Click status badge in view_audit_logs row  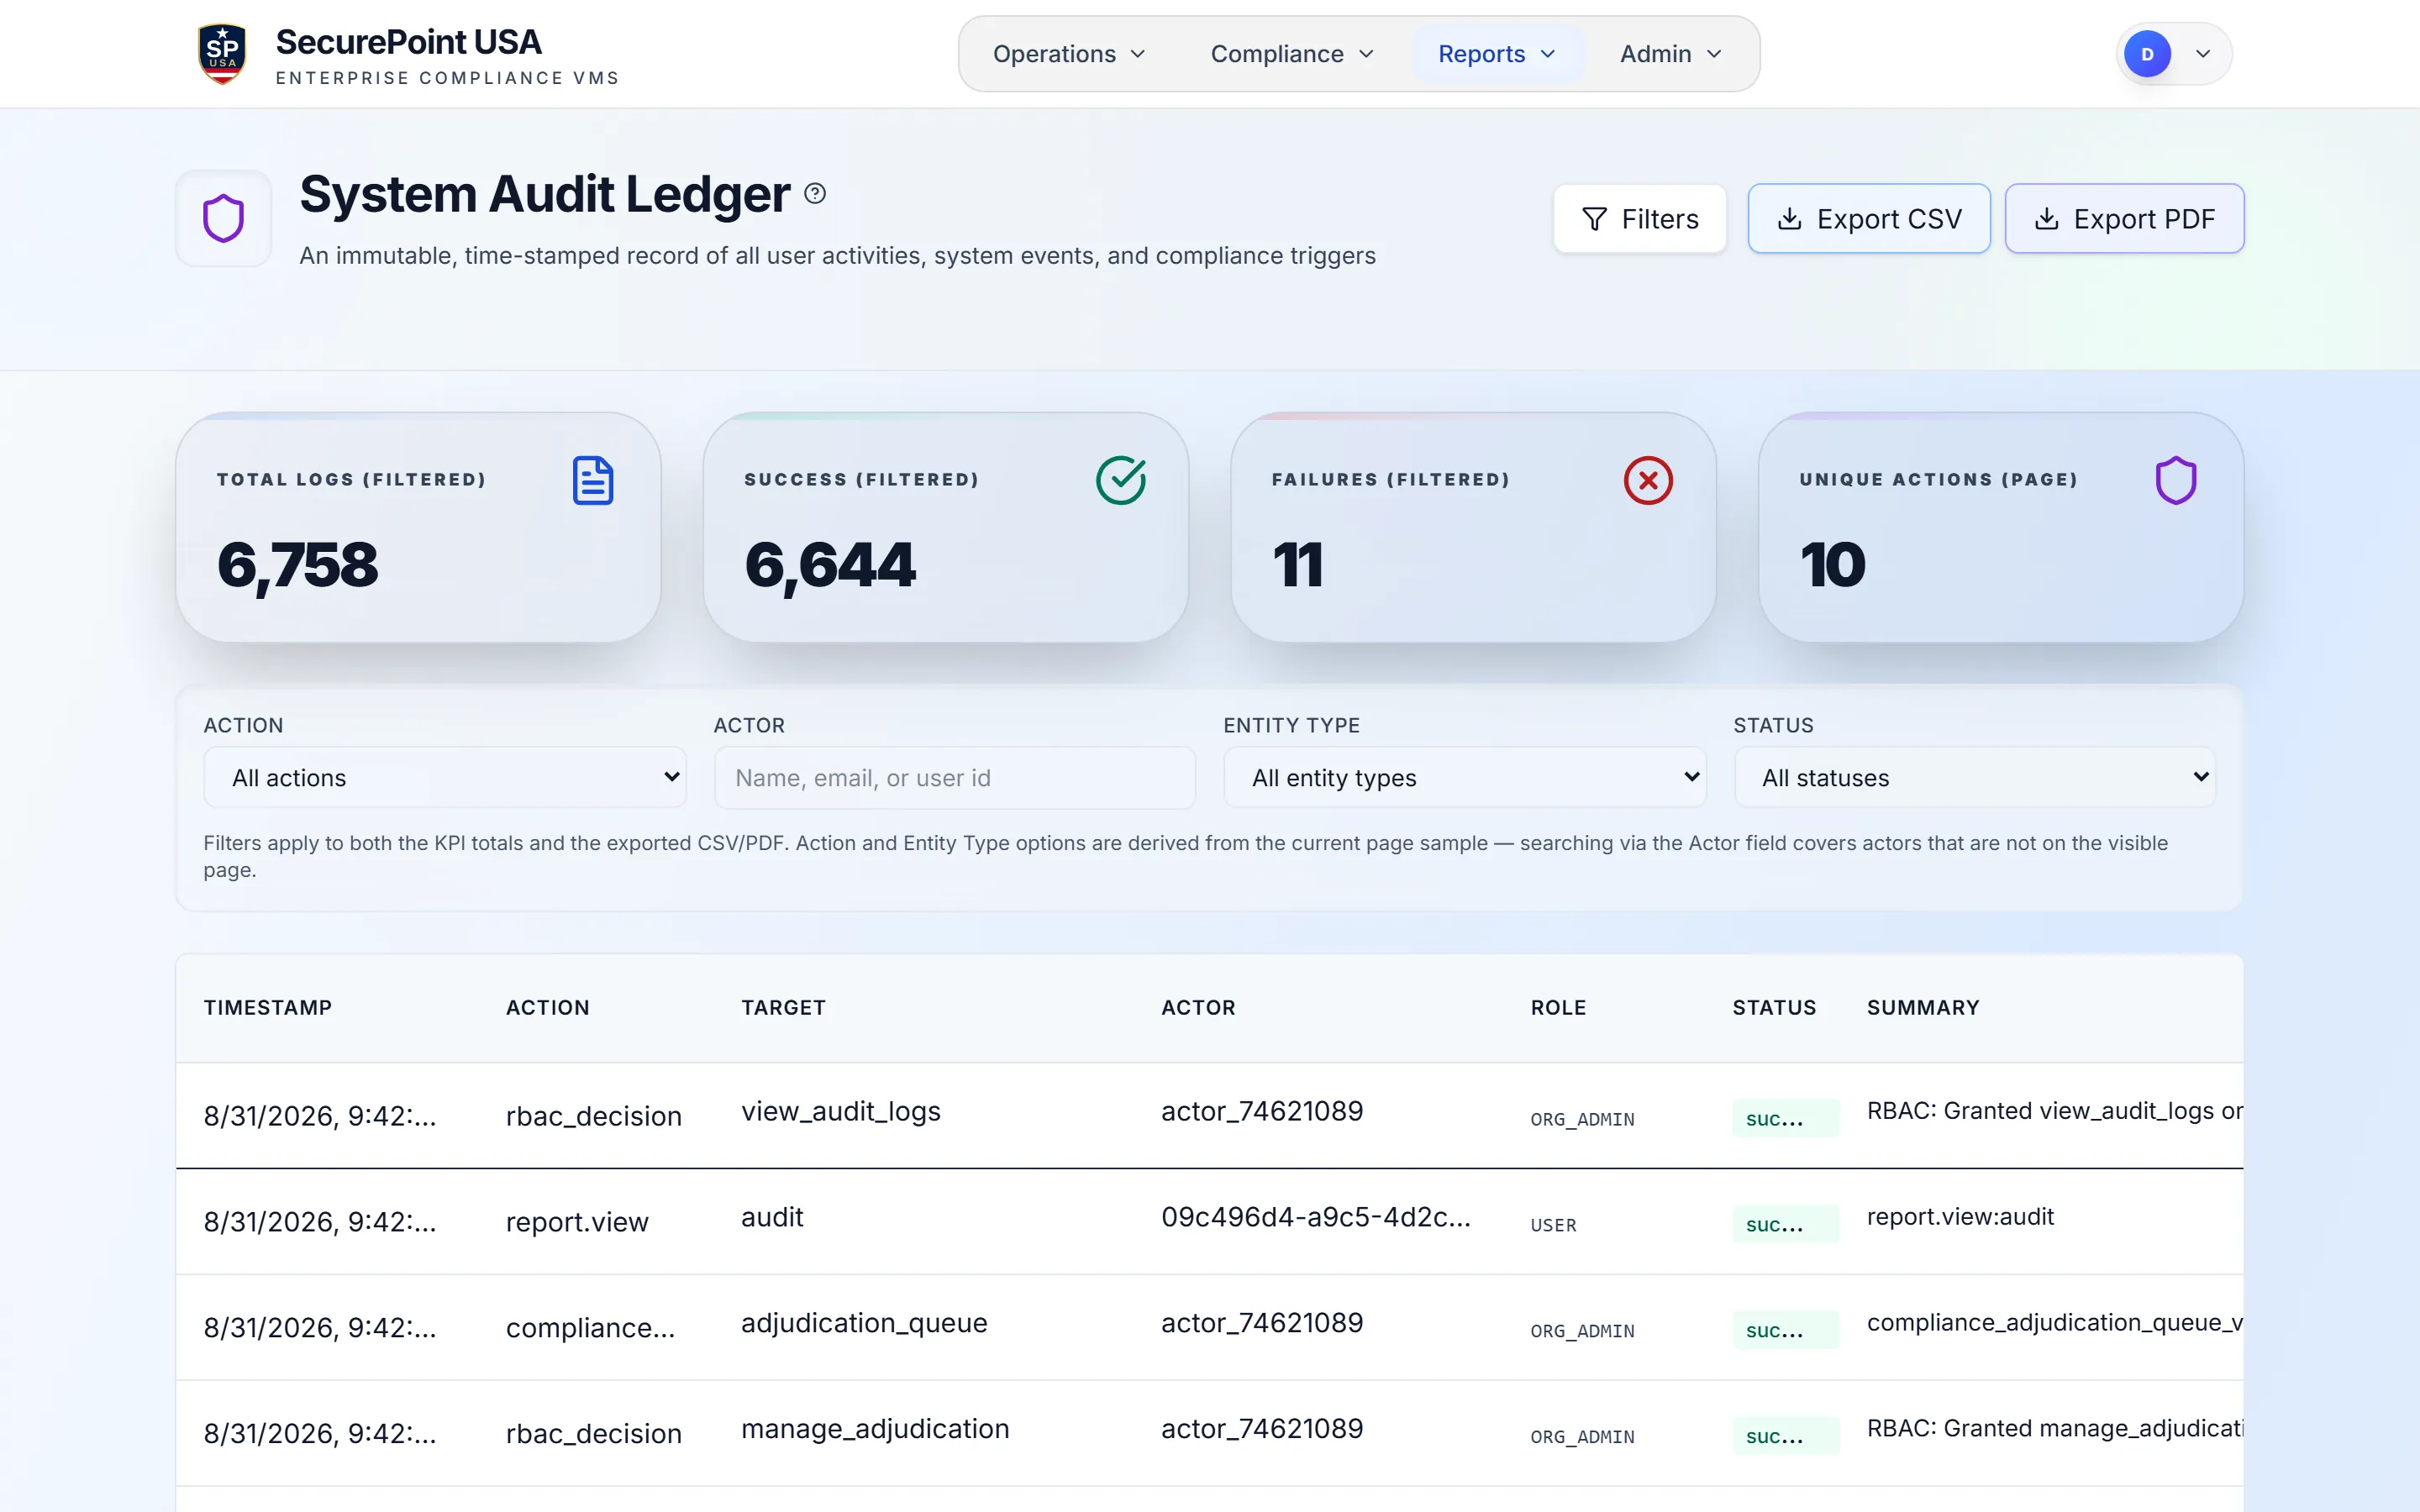pos(1785,1119)
